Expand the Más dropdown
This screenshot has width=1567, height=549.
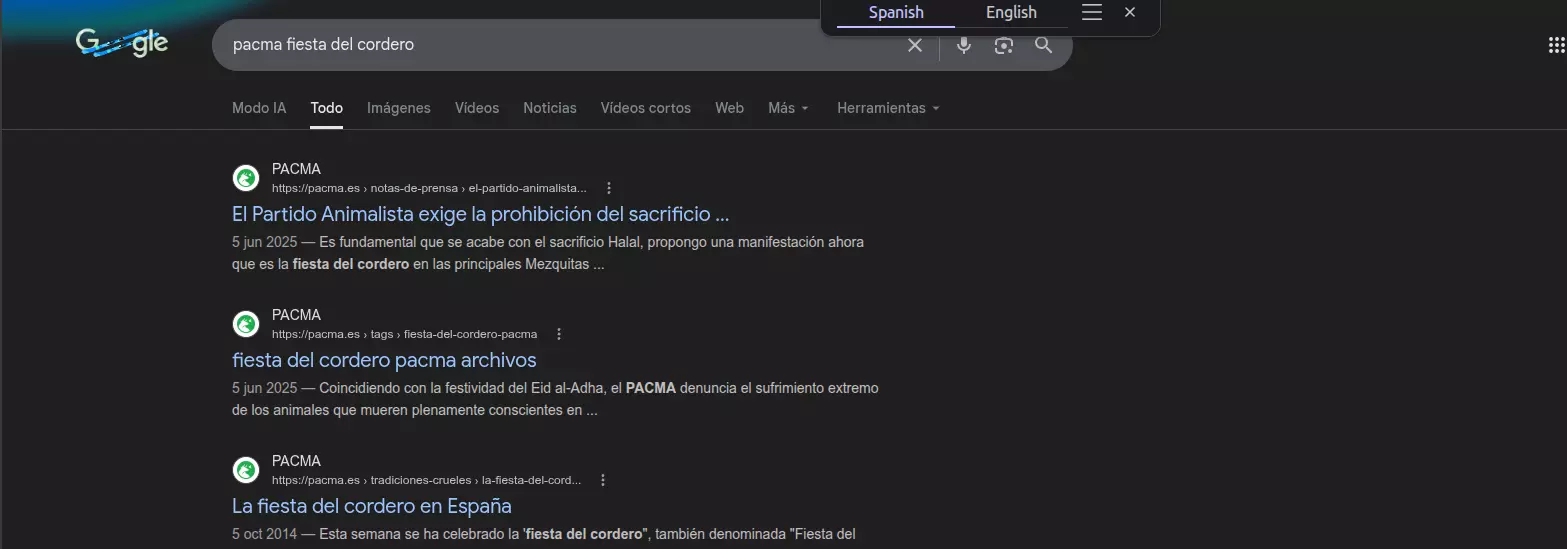(x=788, y=108)
